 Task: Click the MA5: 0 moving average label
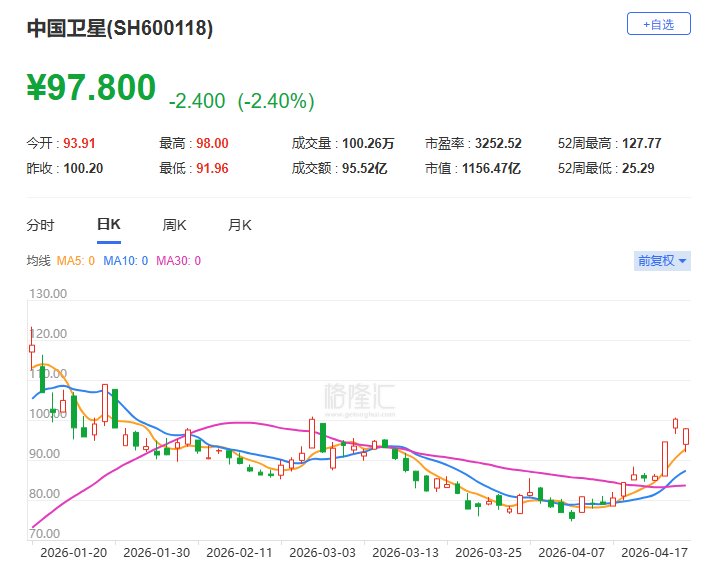click(76, 261)
